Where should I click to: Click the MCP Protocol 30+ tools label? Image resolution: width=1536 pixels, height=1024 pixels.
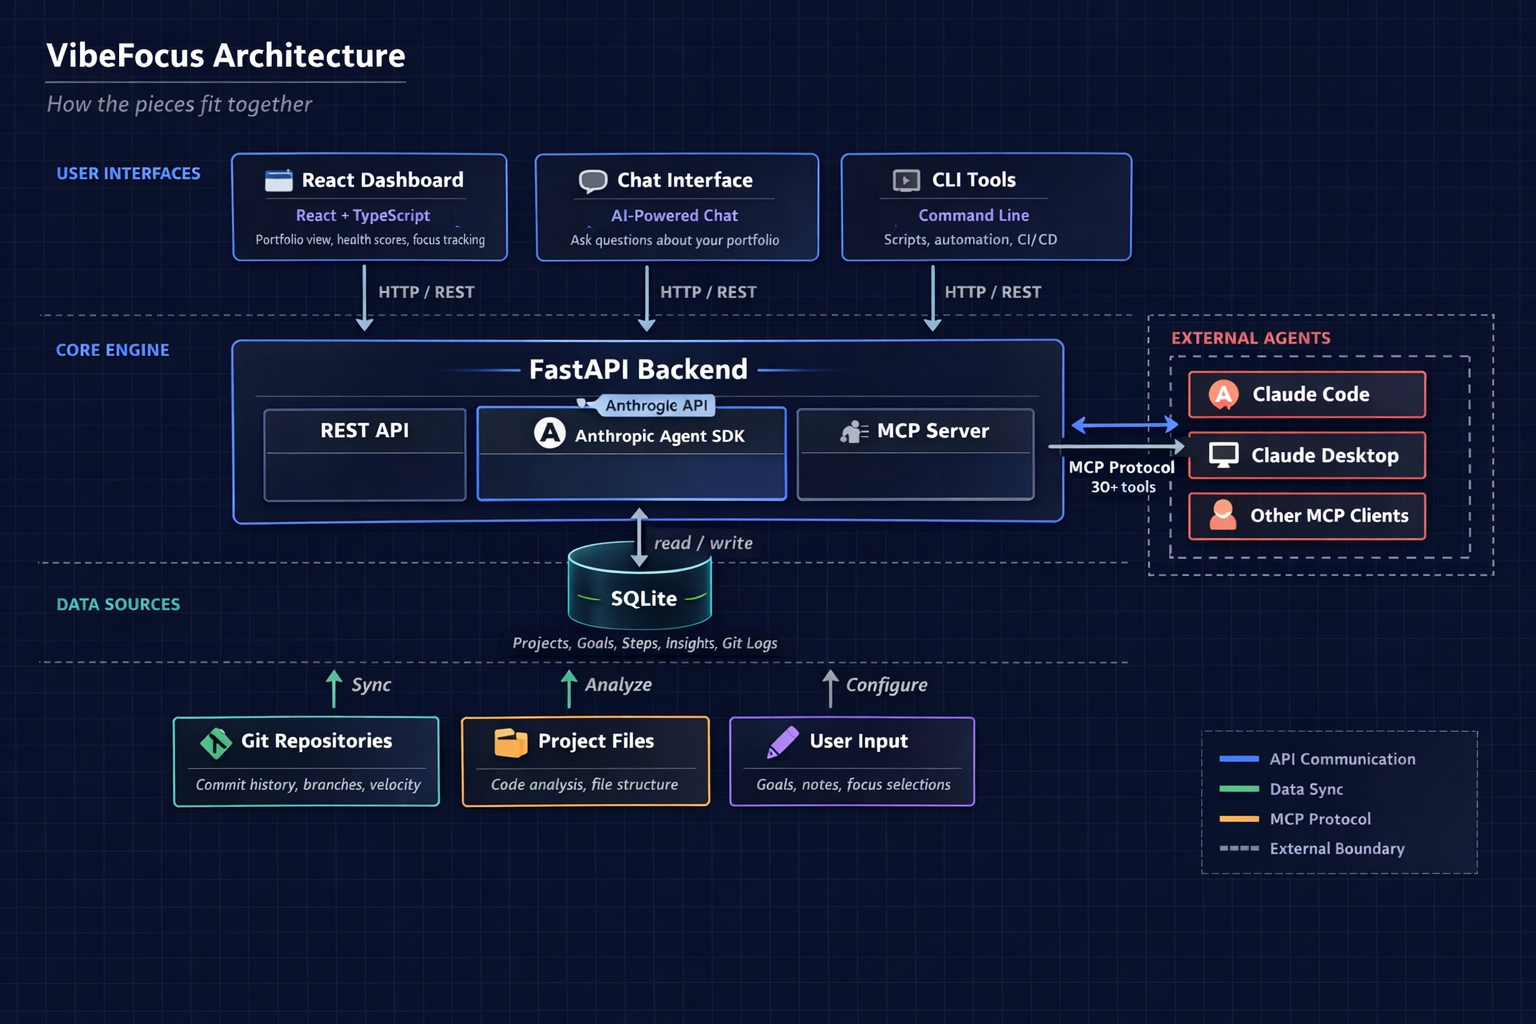pos(1122,477)
